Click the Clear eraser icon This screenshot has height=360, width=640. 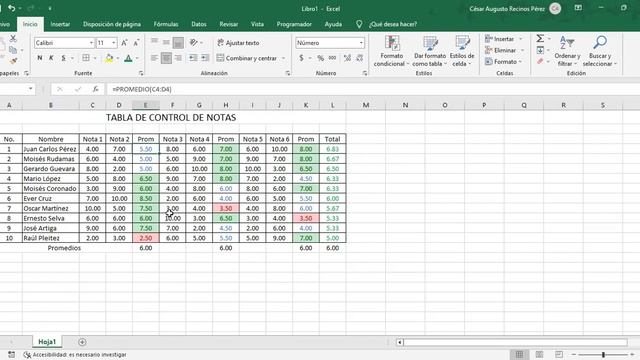[540, 61]
